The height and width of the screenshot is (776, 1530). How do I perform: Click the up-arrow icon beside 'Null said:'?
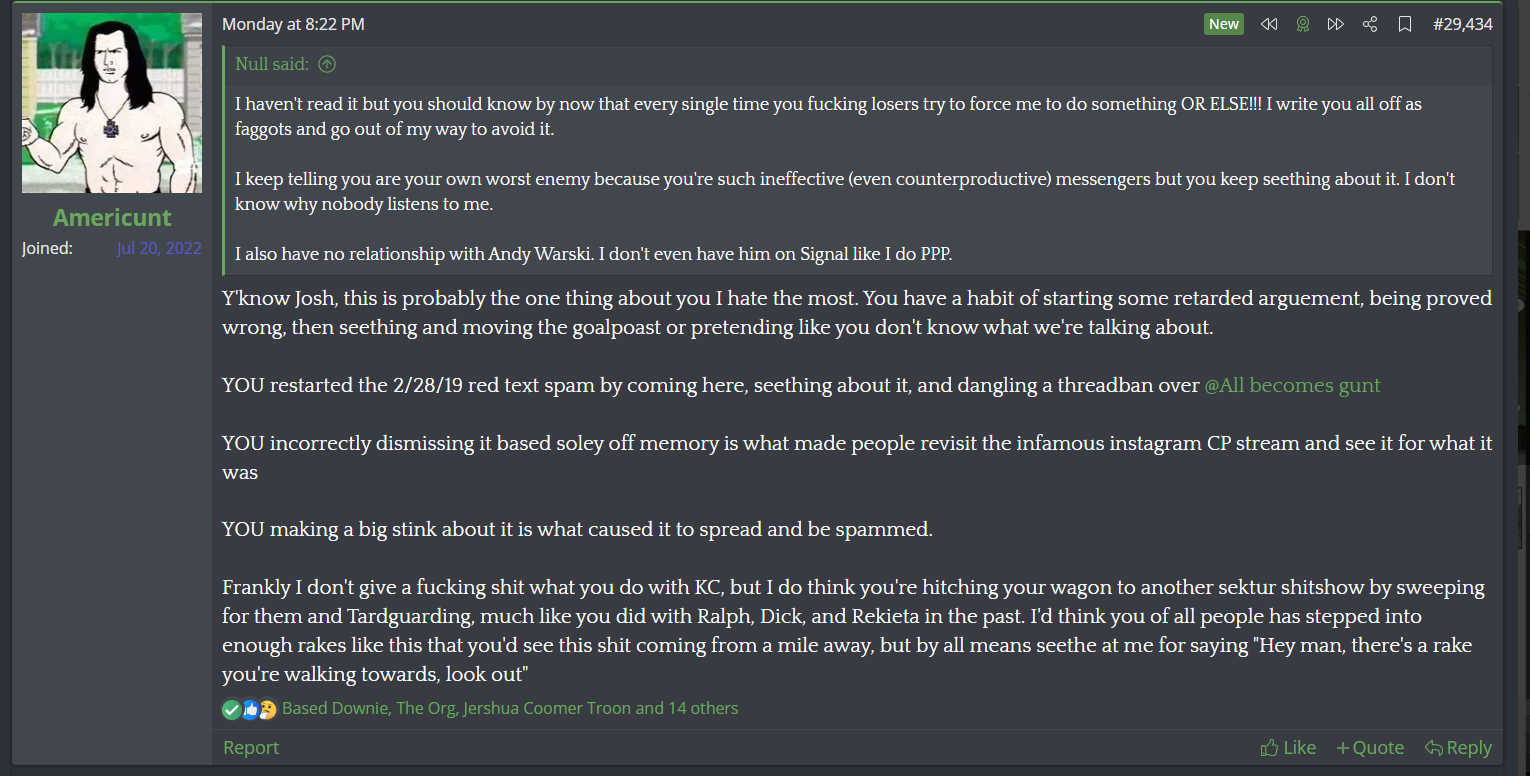[327, 64]
